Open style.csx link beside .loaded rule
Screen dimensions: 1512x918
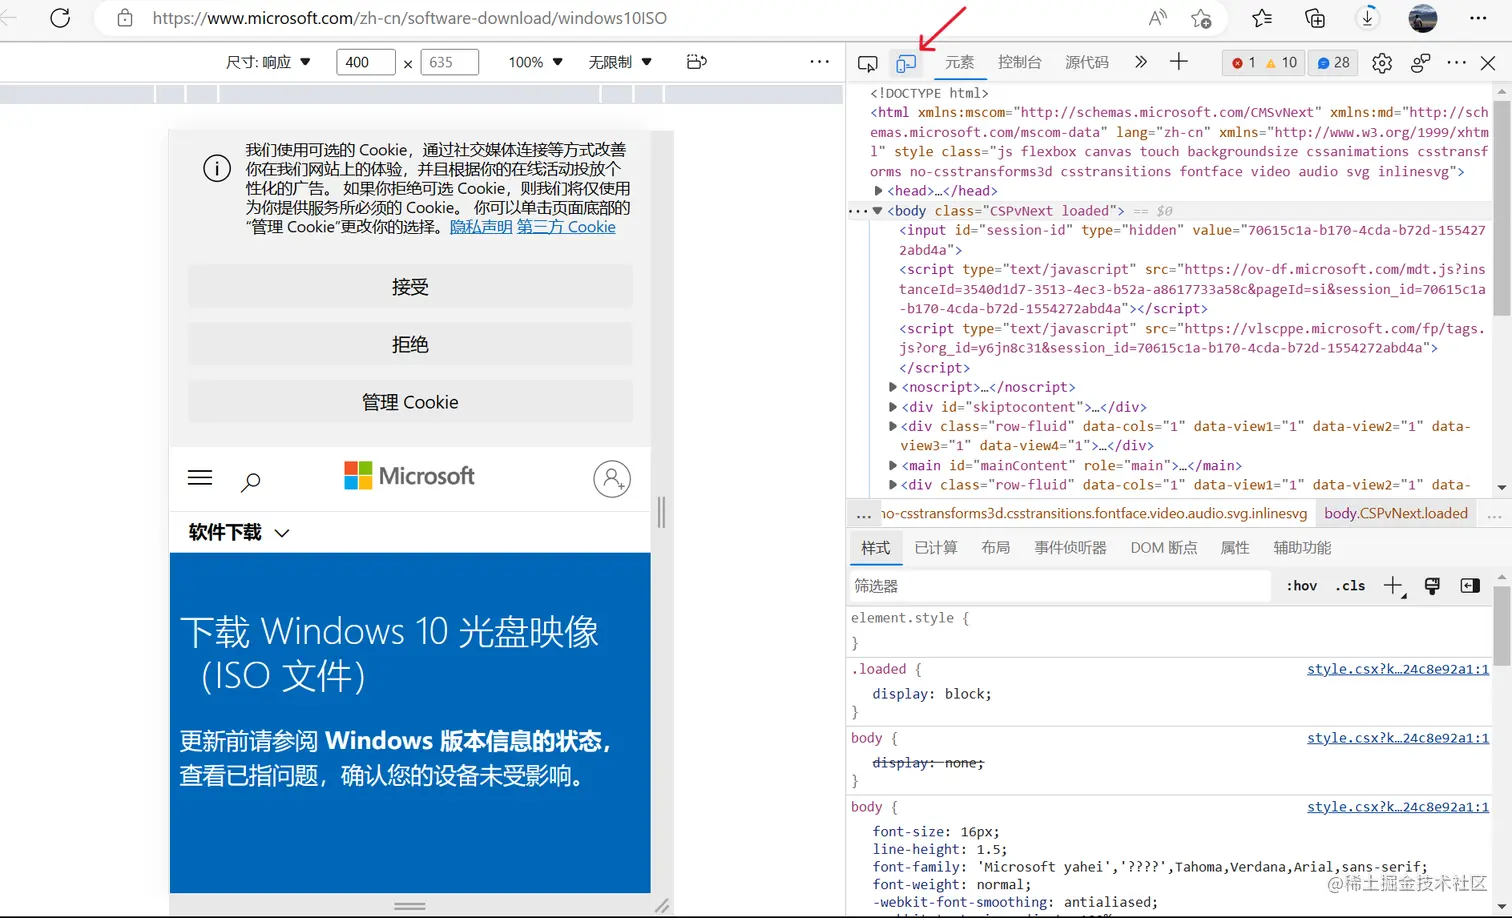[x=1397, y=669]
